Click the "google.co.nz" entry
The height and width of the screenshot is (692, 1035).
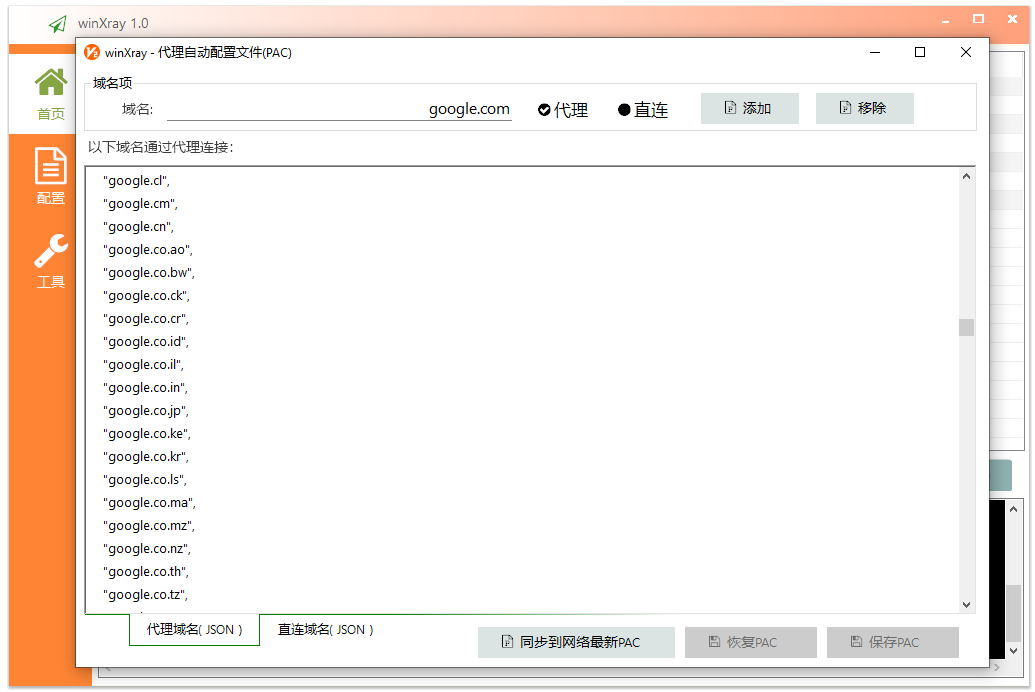point(147,549)
